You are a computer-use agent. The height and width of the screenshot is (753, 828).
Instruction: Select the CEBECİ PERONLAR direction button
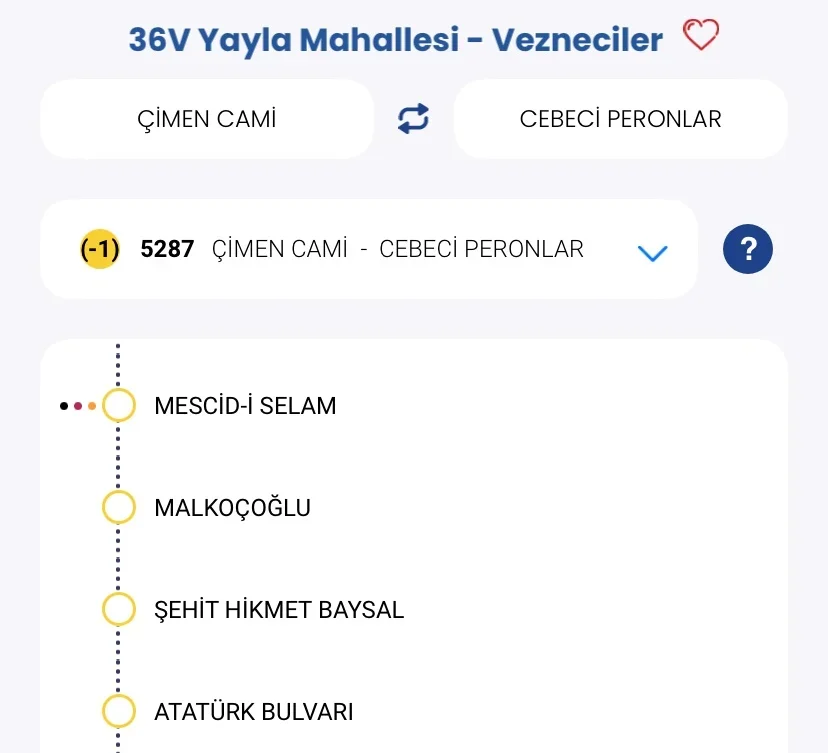point(620,119)
